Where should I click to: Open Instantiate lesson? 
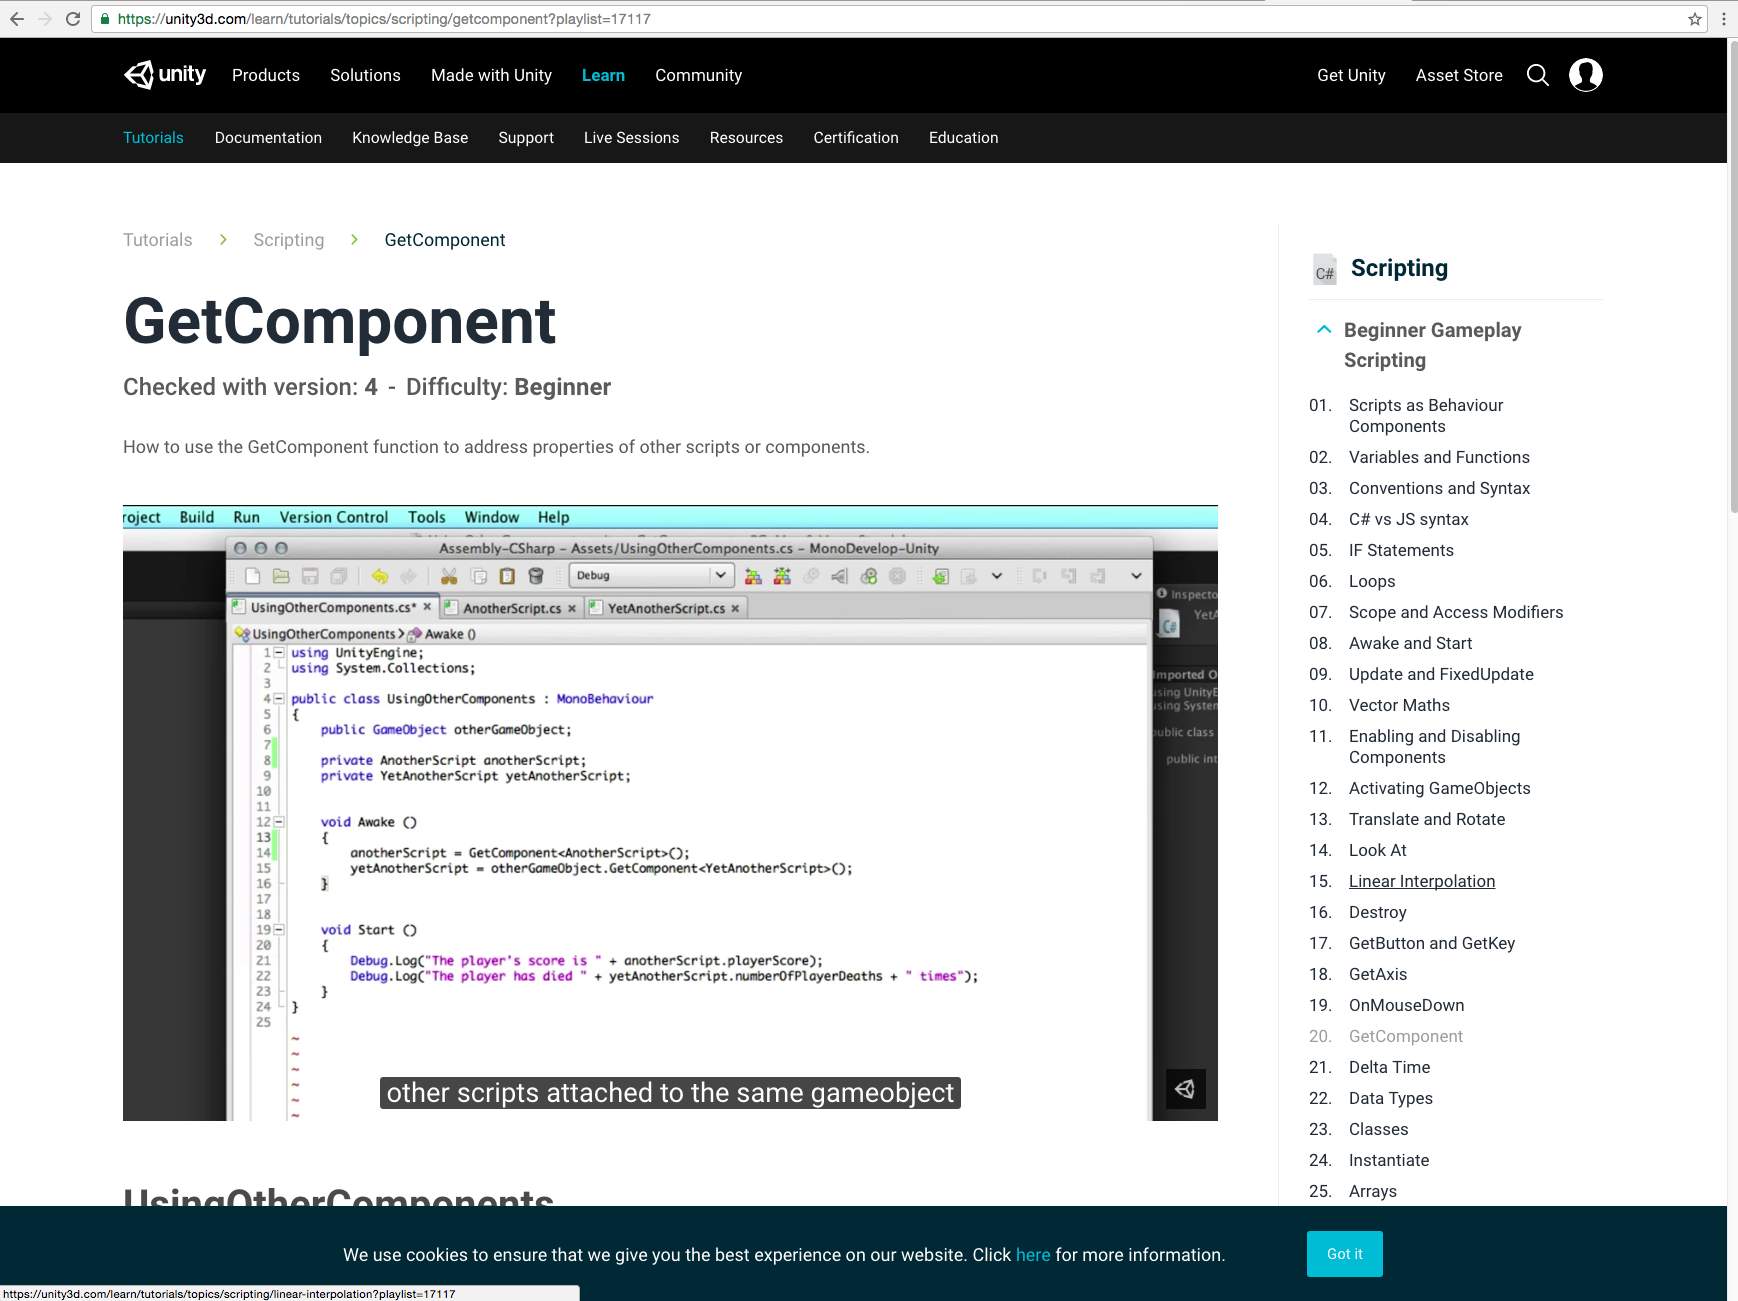click(1389, 1160)
